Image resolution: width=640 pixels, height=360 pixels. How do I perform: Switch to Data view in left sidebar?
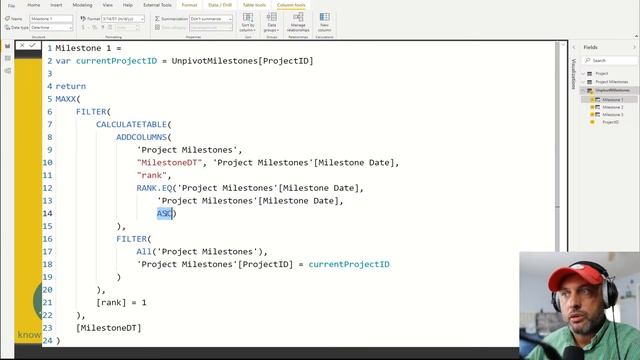[7, 58]
